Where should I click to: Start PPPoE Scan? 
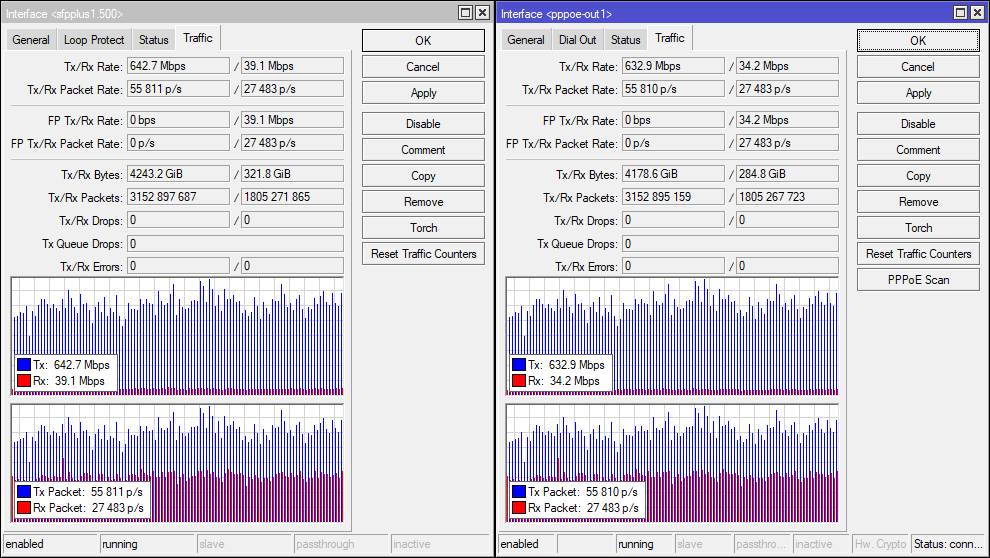pos(918,280)
